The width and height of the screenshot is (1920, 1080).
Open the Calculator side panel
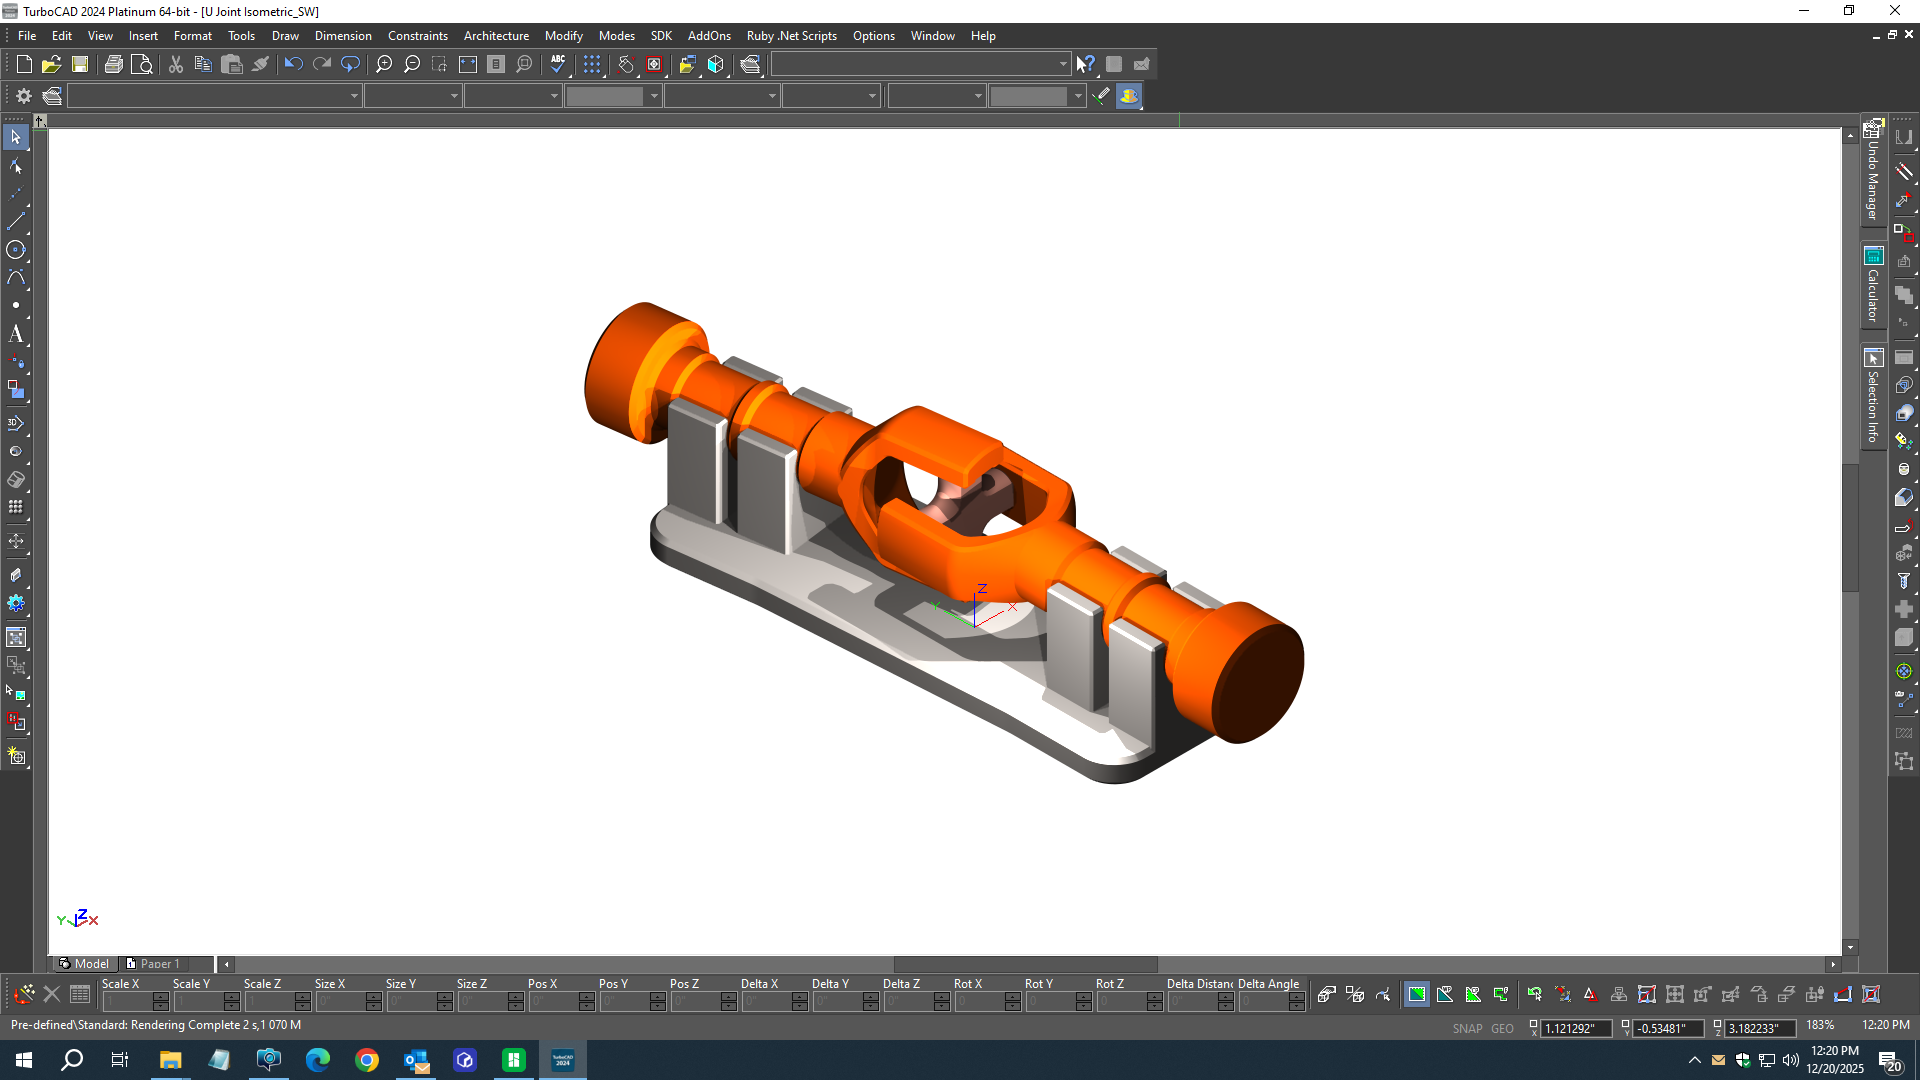click(1873, 285)
